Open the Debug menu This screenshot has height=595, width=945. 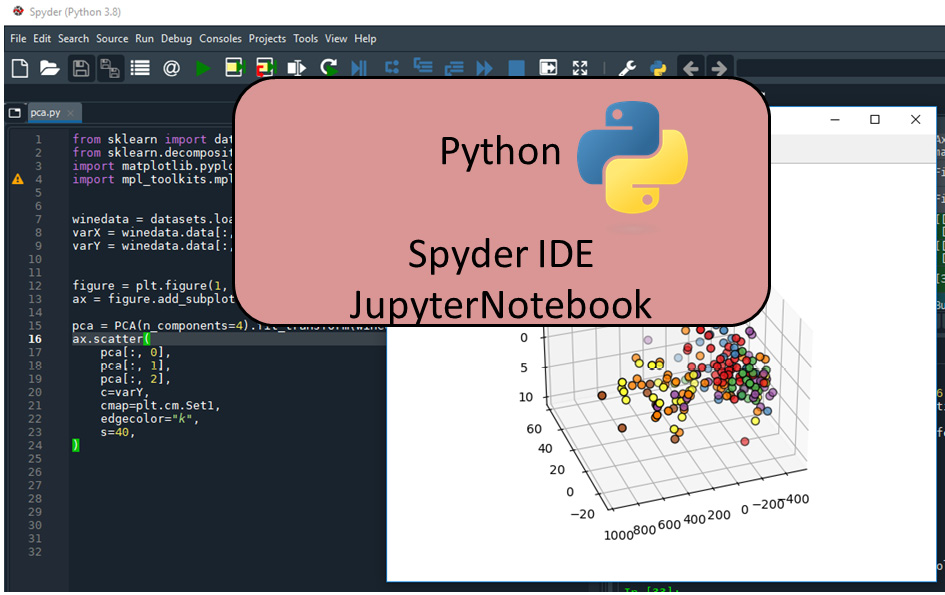(176, 39)
